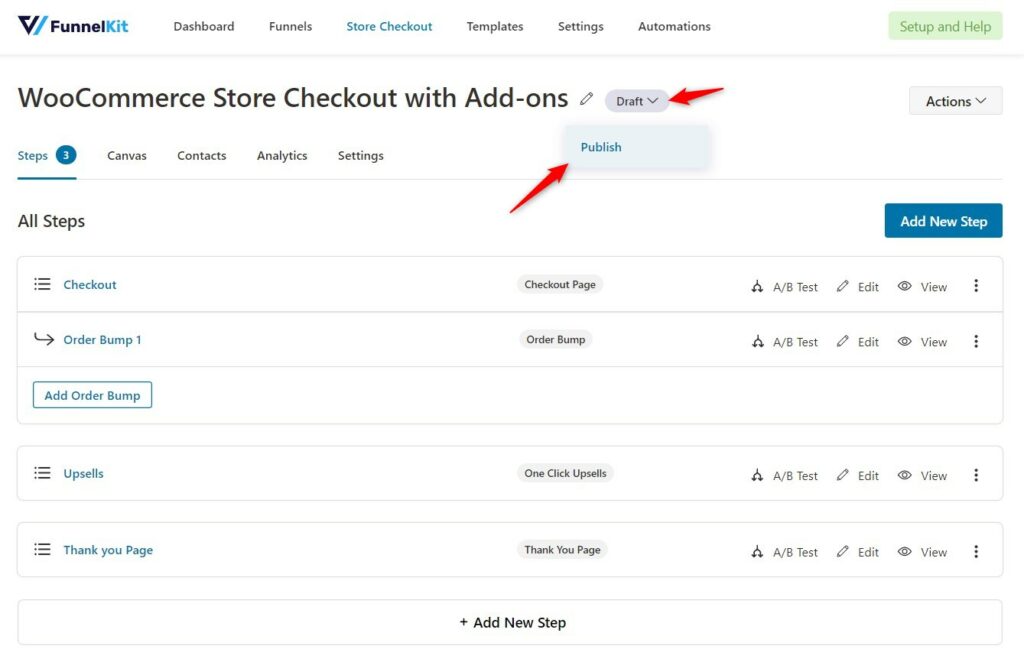Open the Order Bump 1 link

pyautogui.click(x=102, y=339)
